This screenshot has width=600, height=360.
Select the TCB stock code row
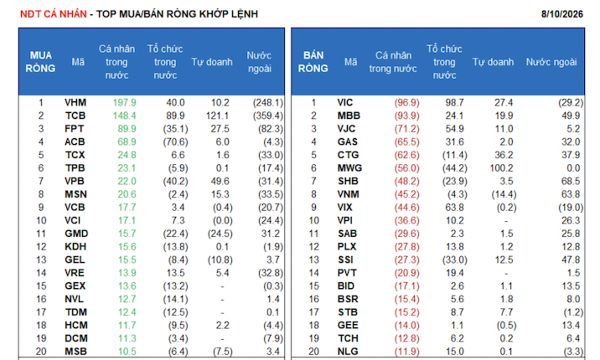(151, 116)
